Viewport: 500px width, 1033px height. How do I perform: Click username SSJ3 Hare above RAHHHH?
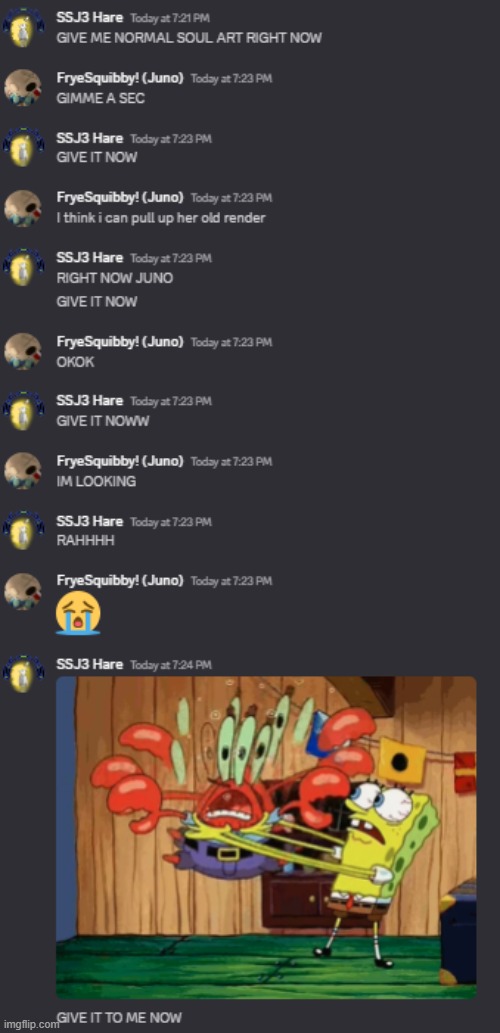point(90,521)
